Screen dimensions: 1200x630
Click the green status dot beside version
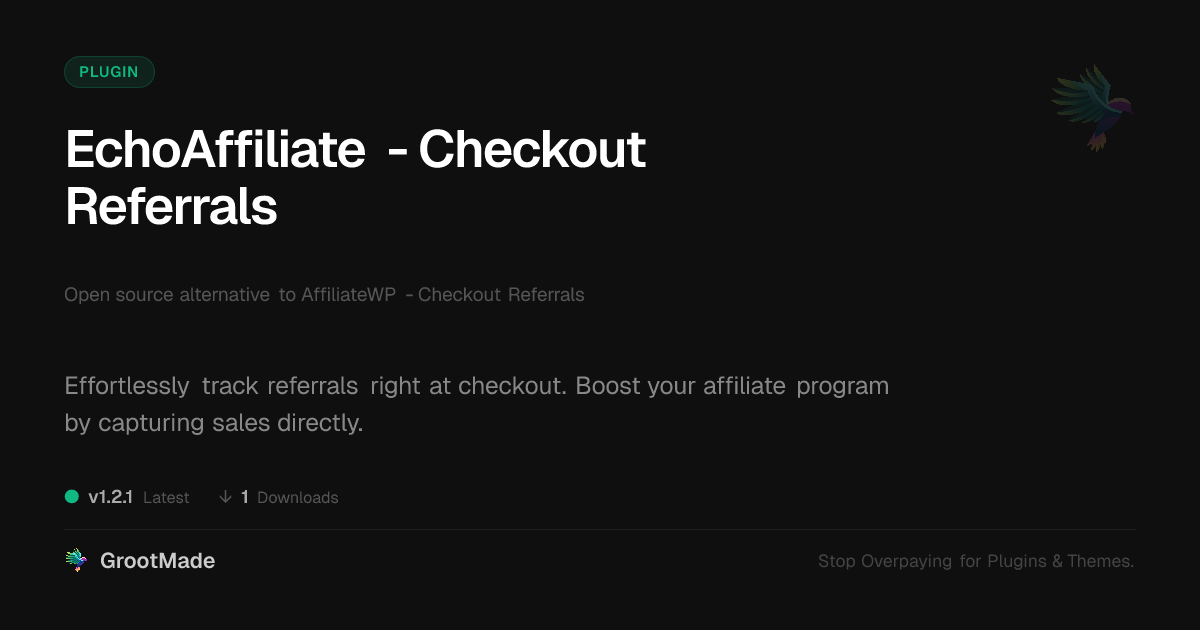(72, 497)
